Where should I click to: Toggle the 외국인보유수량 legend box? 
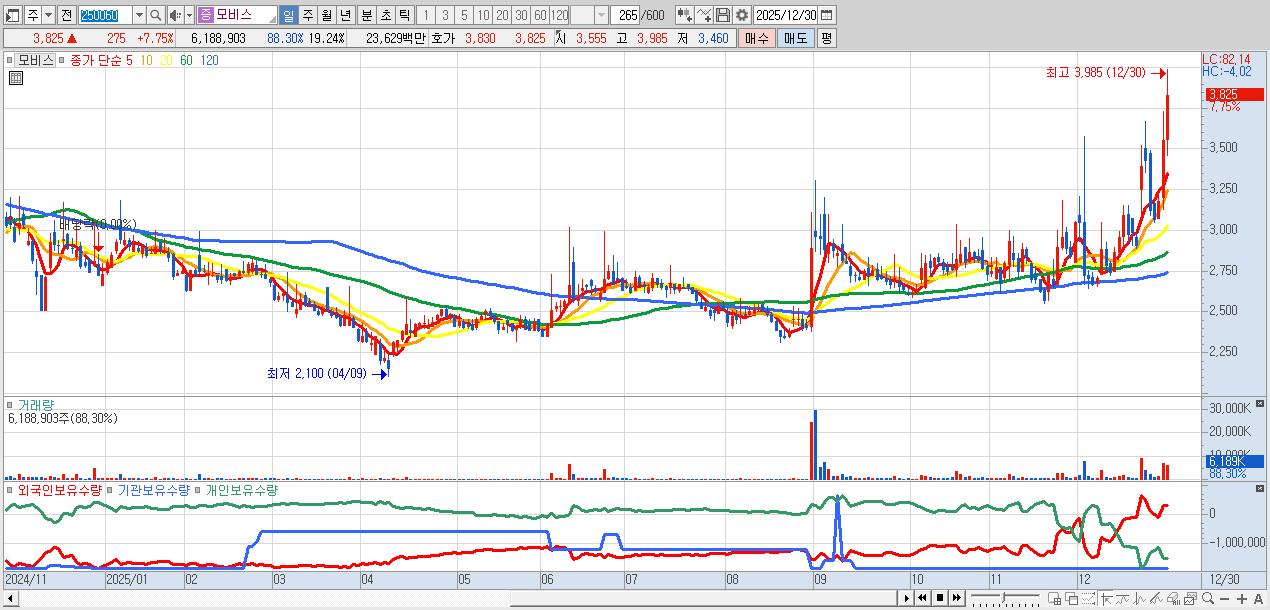tap(11, 490)
